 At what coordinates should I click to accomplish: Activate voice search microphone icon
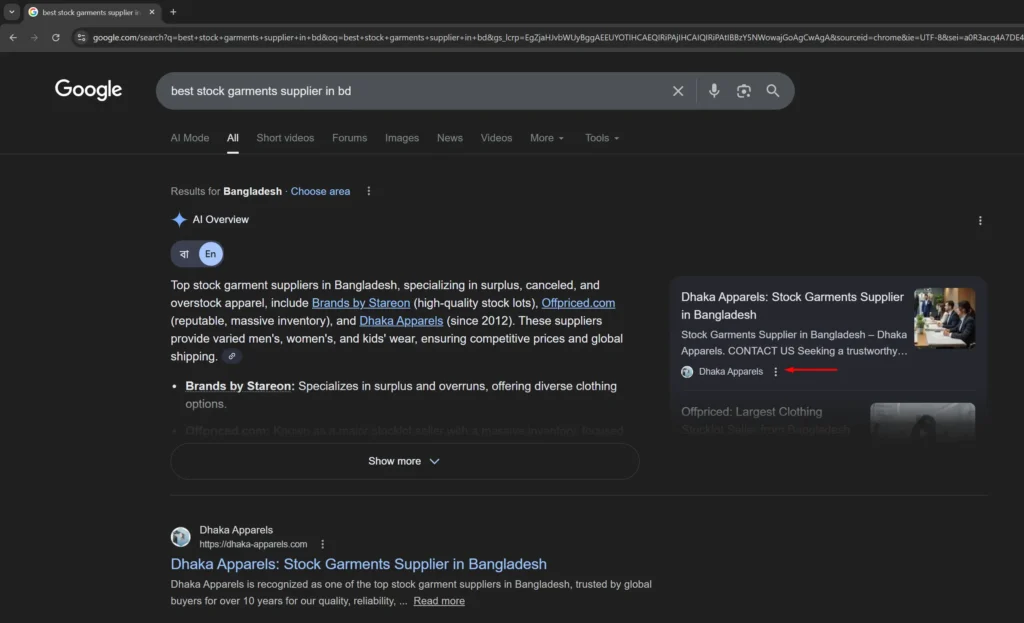pos(713,91)
